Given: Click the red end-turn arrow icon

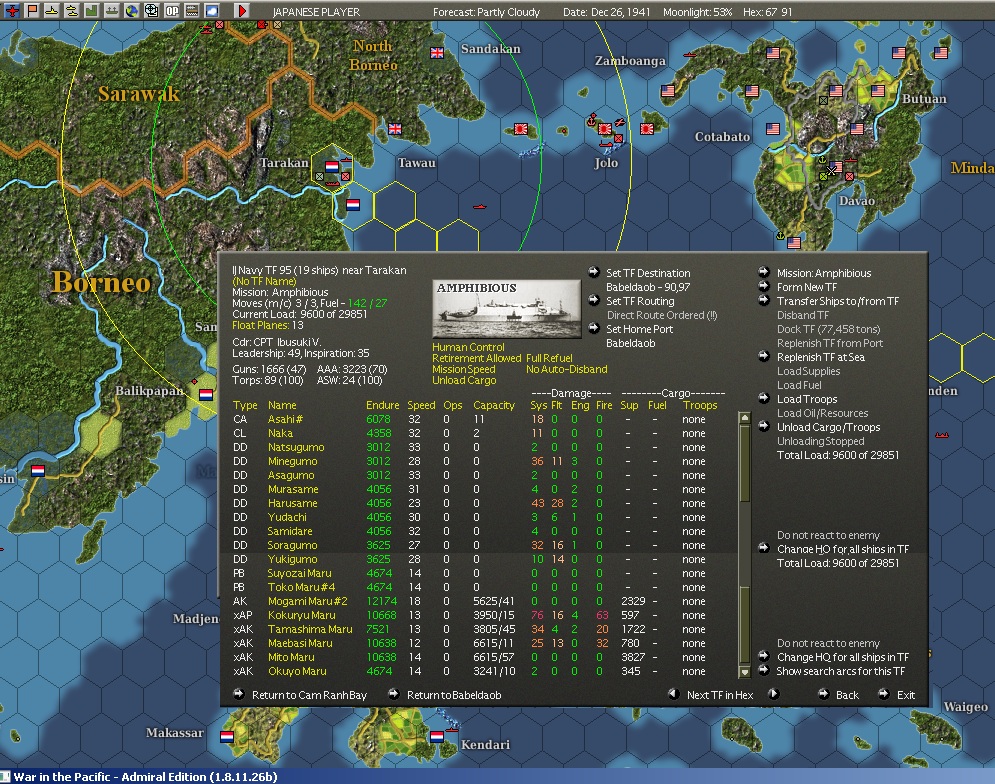Looking at the screenshot, I should (242, 10).
